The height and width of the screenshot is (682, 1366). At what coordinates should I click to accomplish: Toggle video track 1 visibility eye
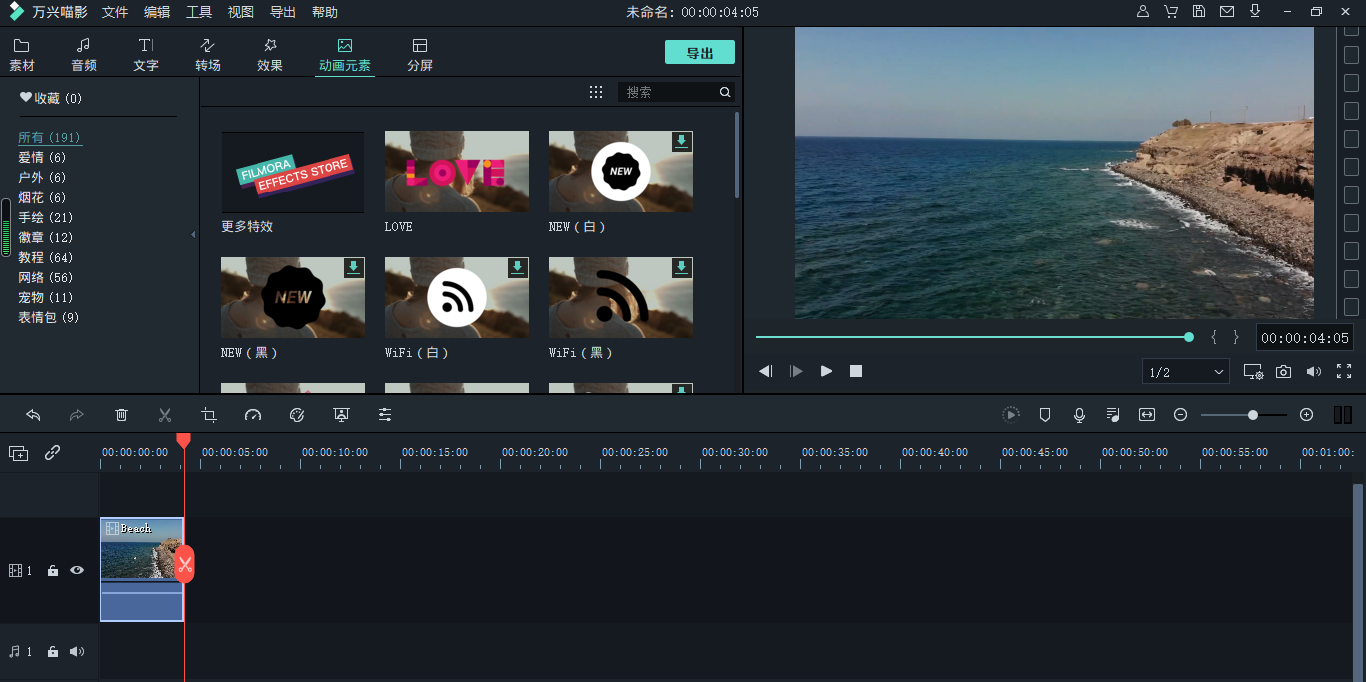[x=77, y=570]
